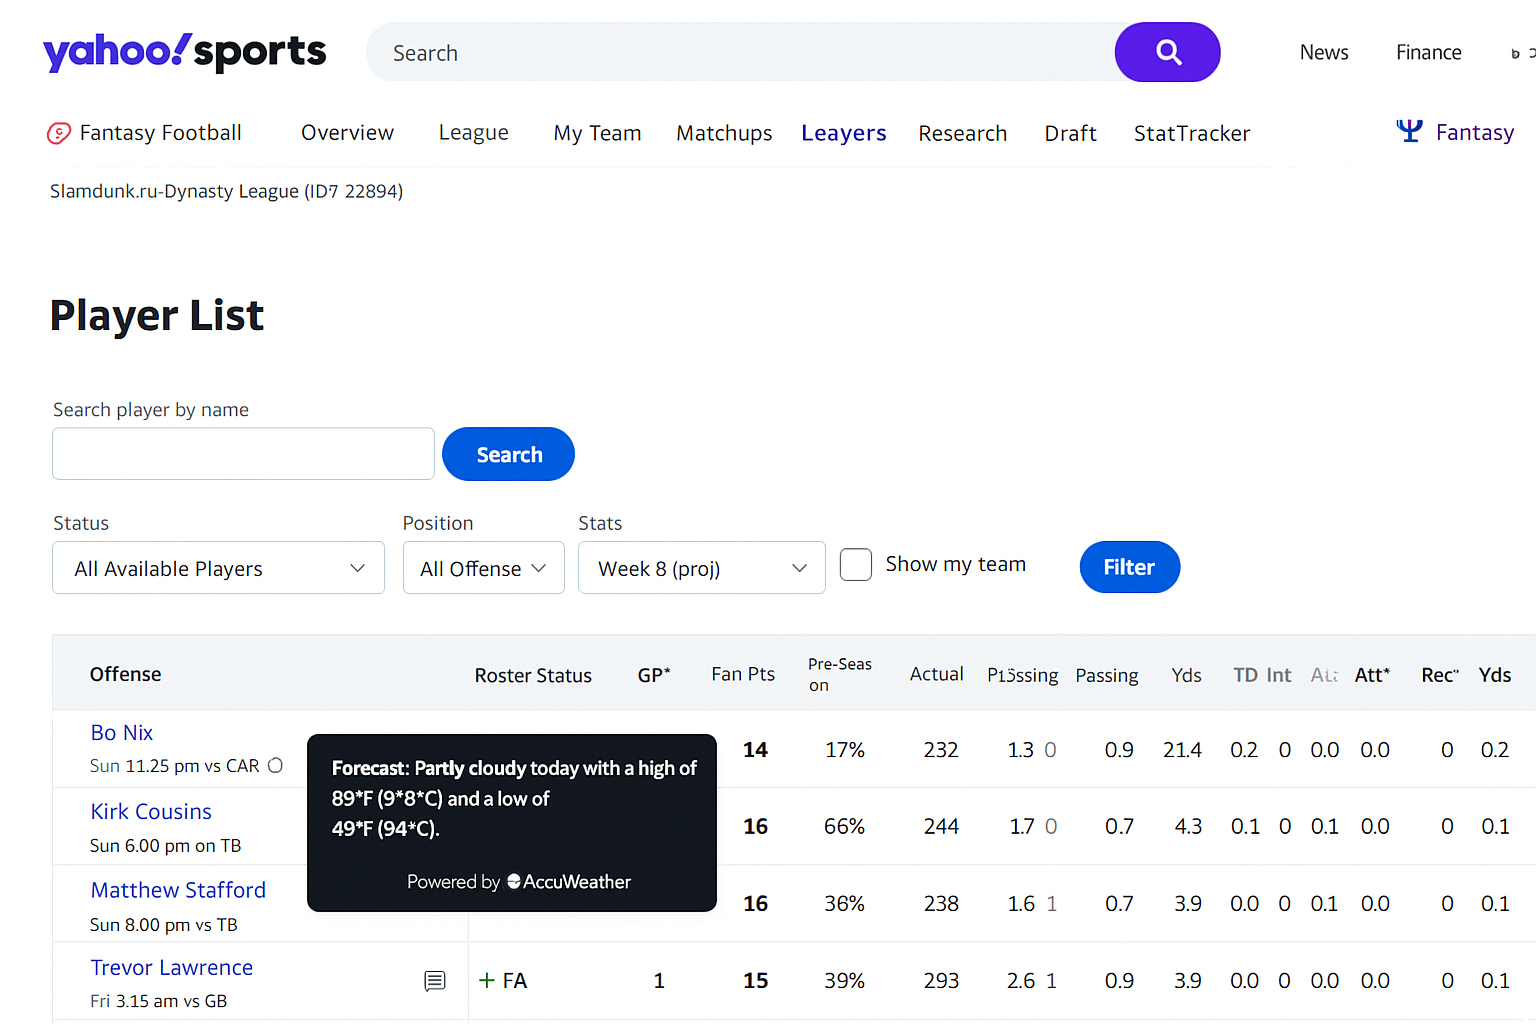The width and height of the screenshot is (1536, 1024).
Task: Open Matthew Stafford player page
Action: click(x=178, y=890)
